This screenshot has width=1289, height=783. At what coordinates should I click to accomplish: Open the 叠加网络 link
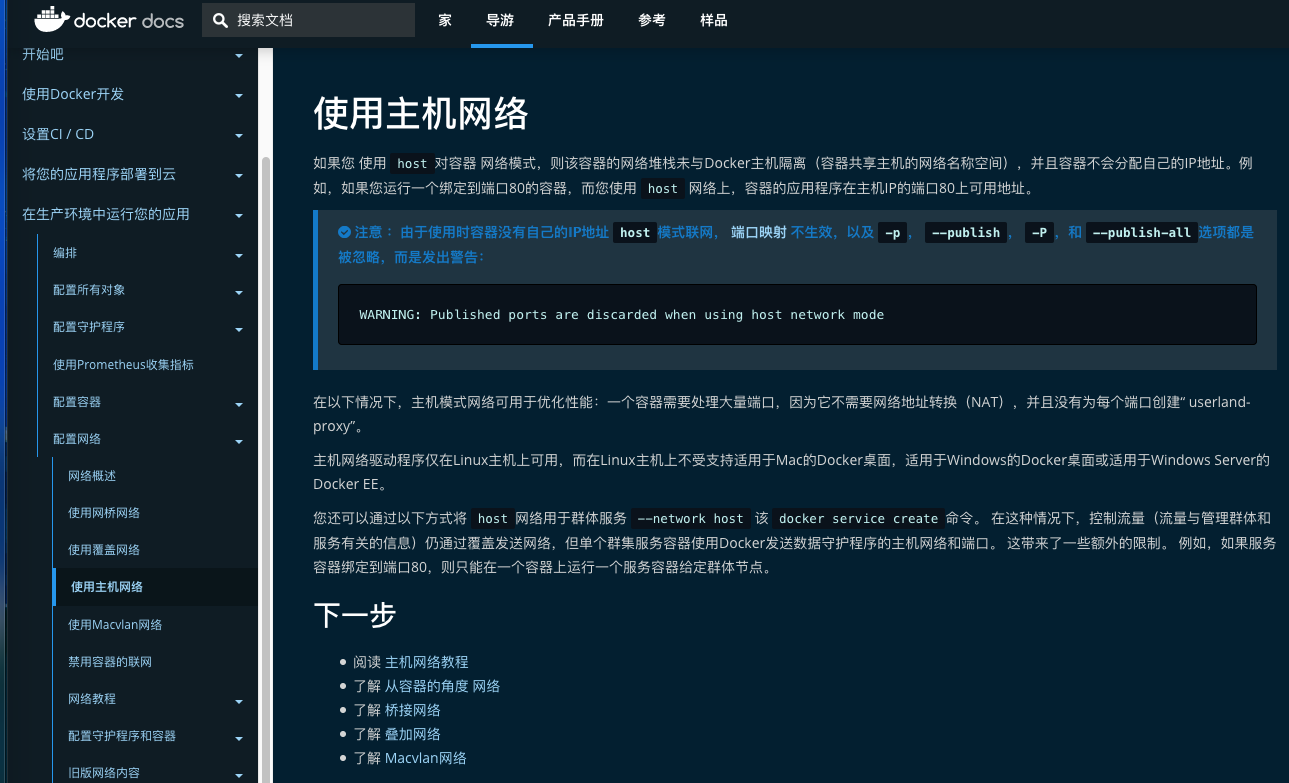(x=413, y=734)
